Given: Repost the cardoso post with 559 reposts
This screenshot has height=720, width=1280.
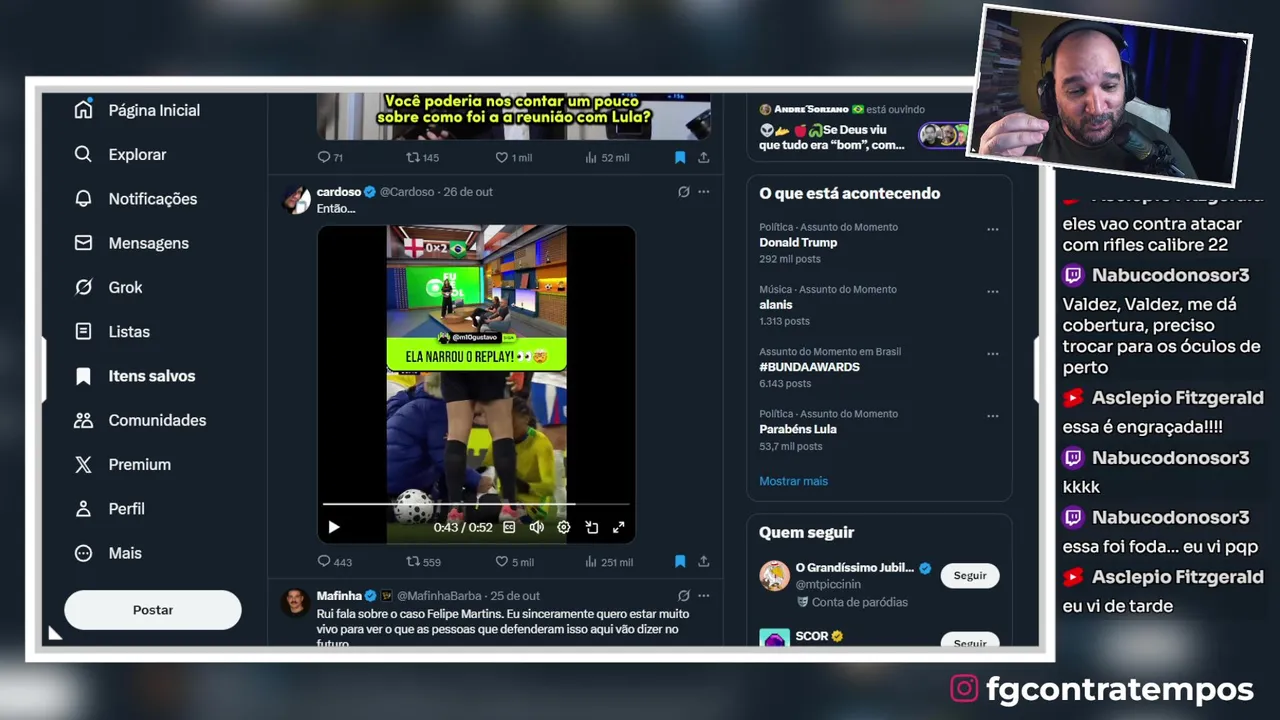Looking at the screenshot, I should pyautogui.click(x=423, y=562).
